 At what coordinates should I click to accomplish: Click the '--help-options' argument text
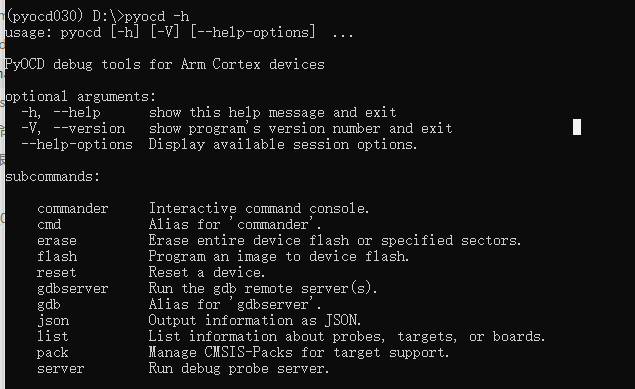(x=77, y=145)
